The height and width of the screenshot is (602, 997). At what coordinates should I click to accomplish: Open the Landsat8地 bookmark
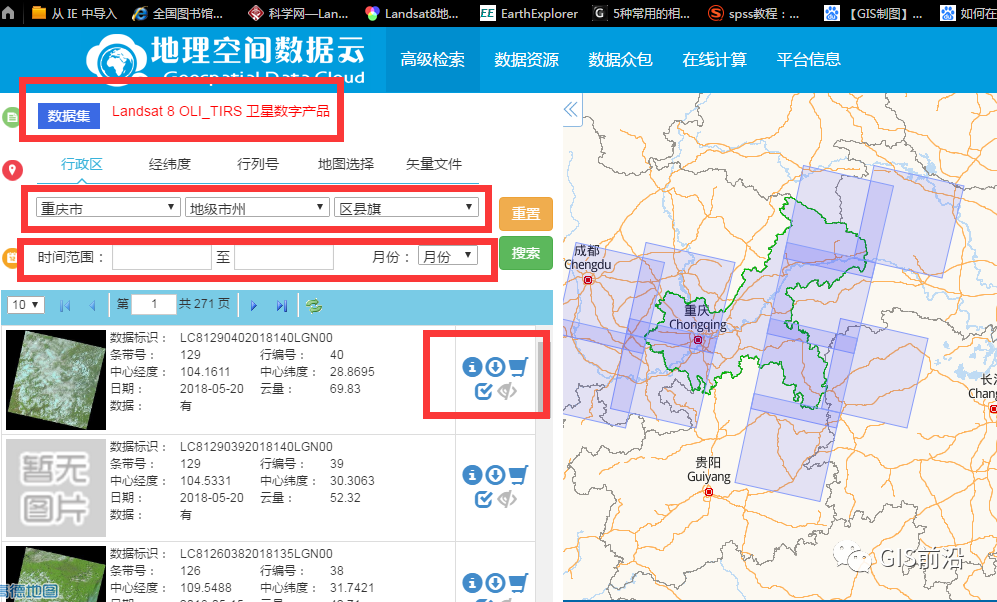[412, 13]
